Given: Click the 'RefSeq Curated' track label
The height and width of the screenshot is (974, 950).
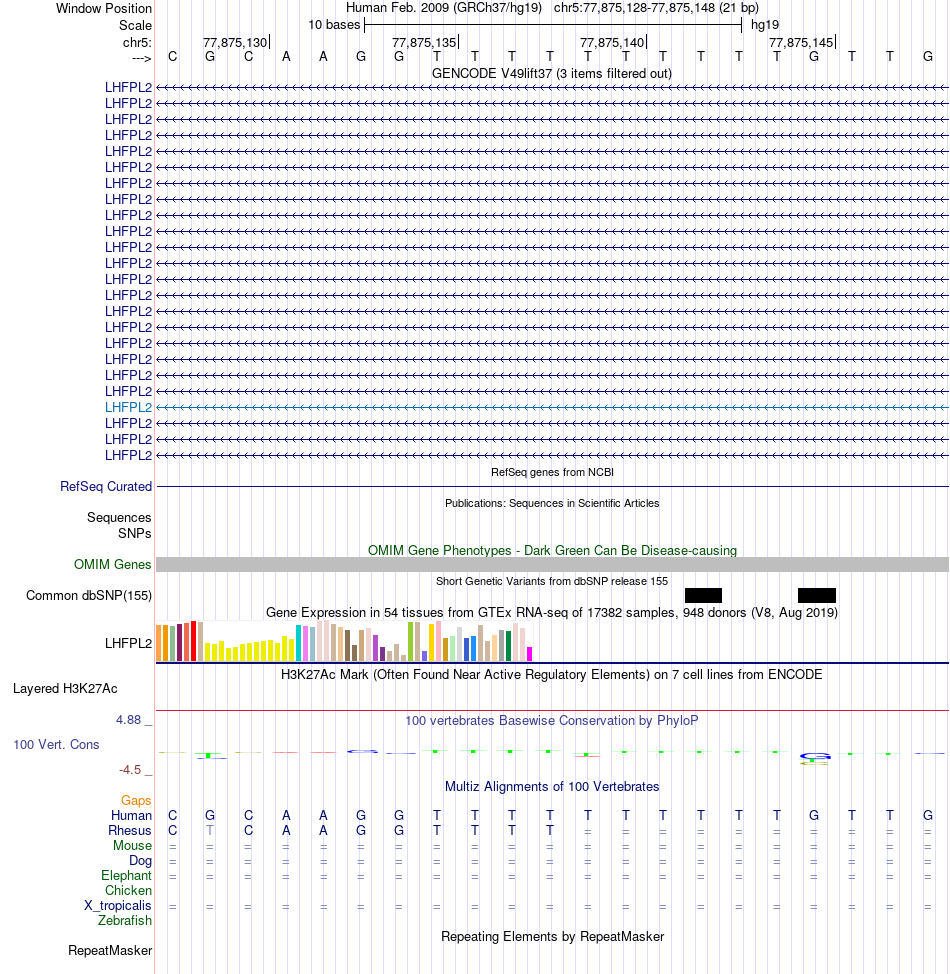Looking at the screenshot, I should click(106, 486).
